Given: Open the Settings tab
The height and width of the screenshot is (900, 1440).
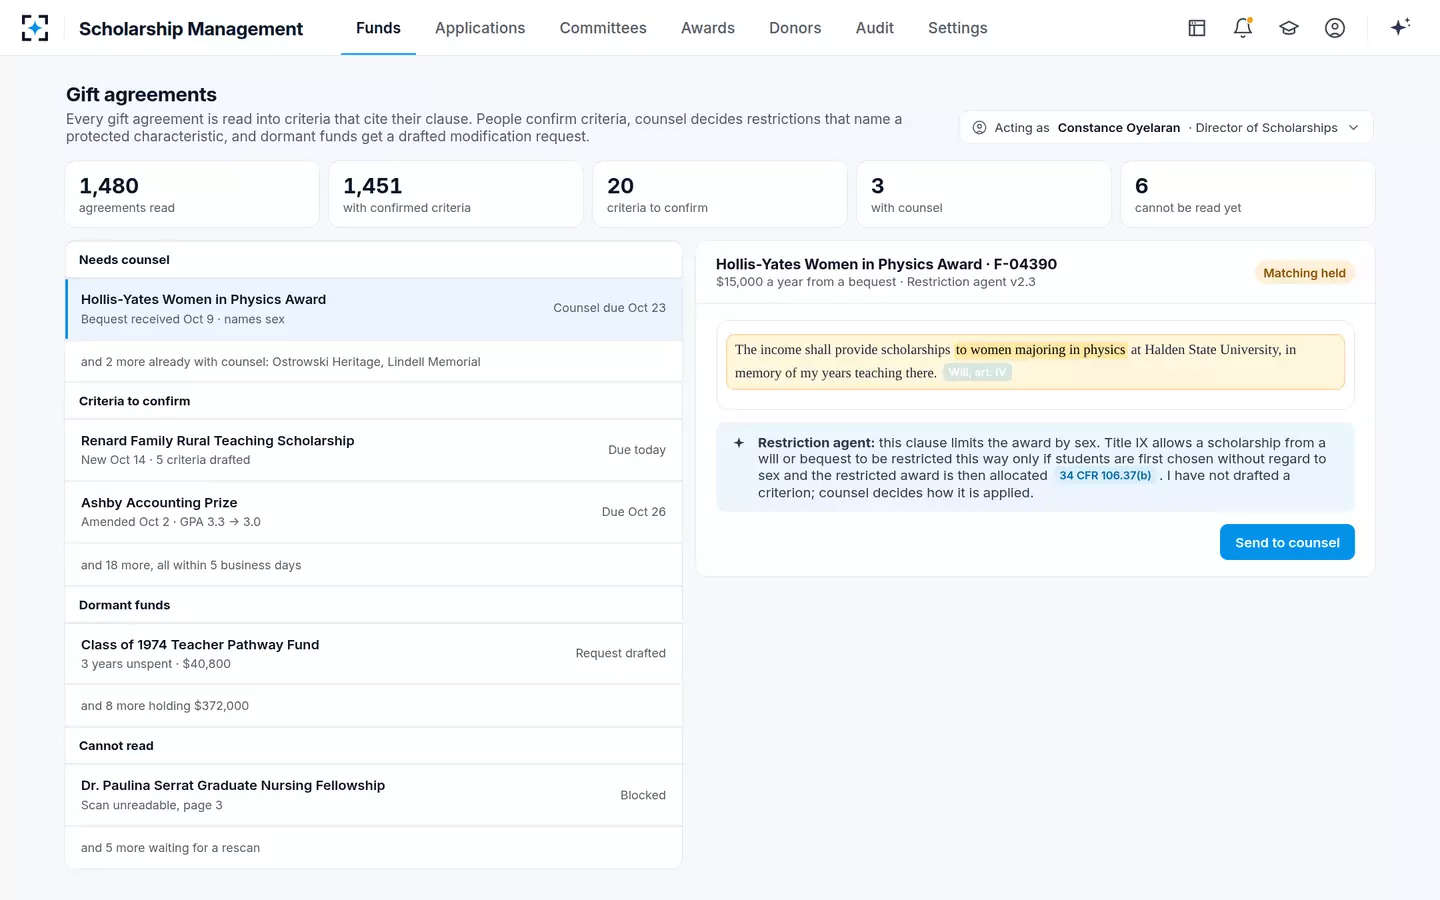Looking at the screenshot, I should tap(958, 28).
